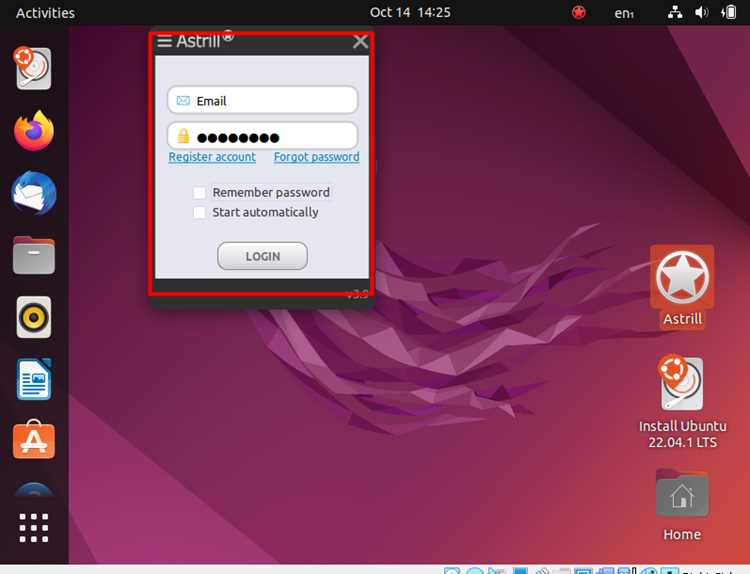750x574 pixels.
Task: Open the Forgot password link
Action: (316, 157)
